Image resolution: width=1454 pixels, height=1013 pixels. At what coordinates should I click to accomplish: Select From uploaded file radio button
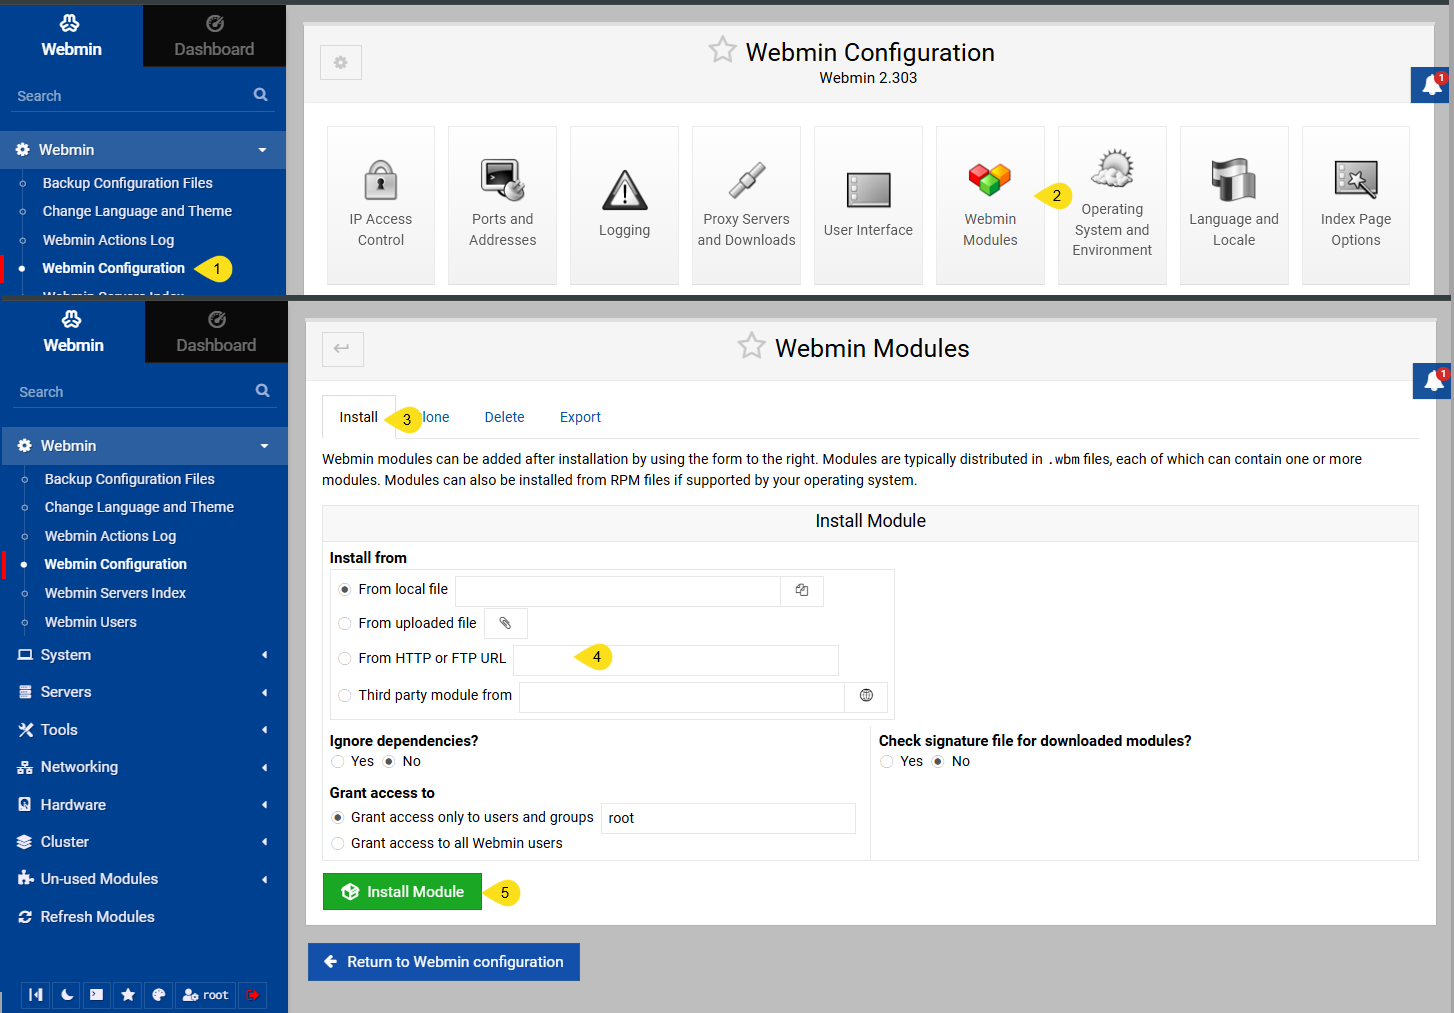coord(345,624)
